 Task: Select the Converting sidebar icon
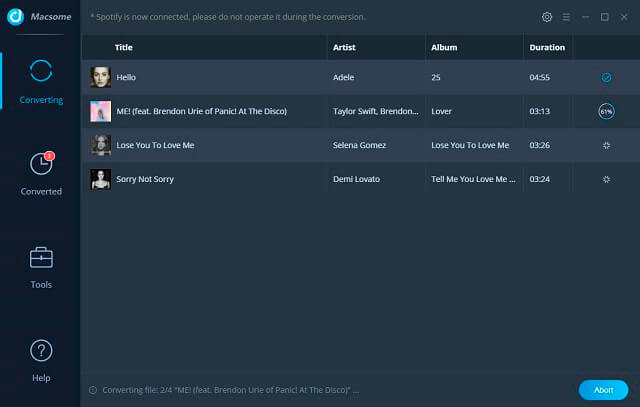tap(41, 71)
